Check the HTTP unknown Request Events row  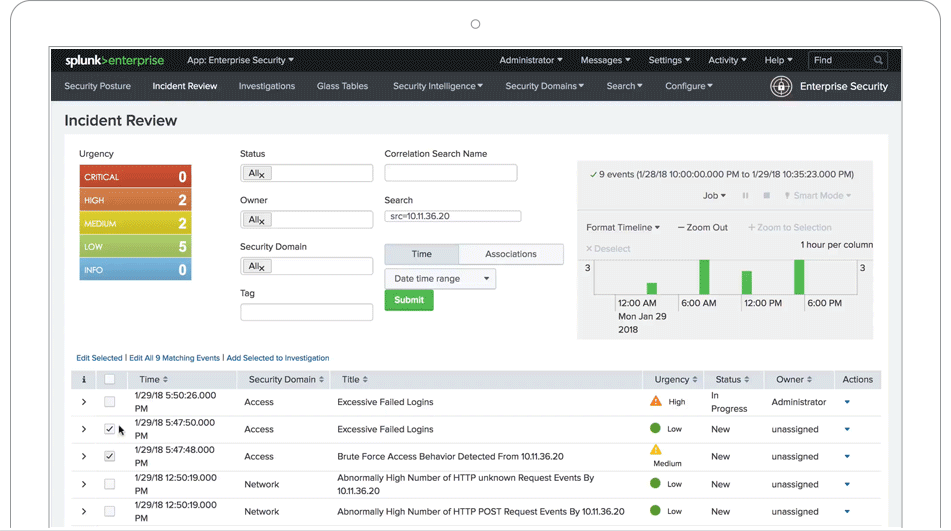click(x=109, y=484)
